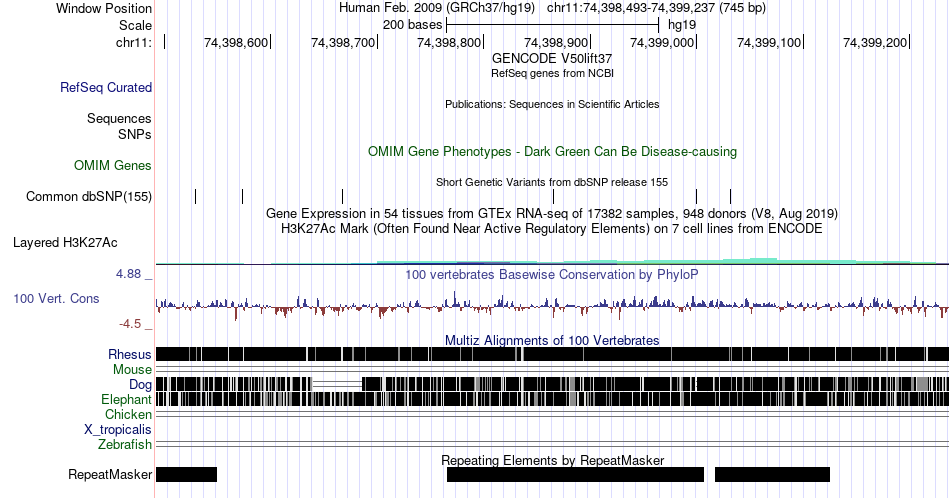Click the long middle RepeatMasker repeat block

pyautogui.click(x=576, y=474)
